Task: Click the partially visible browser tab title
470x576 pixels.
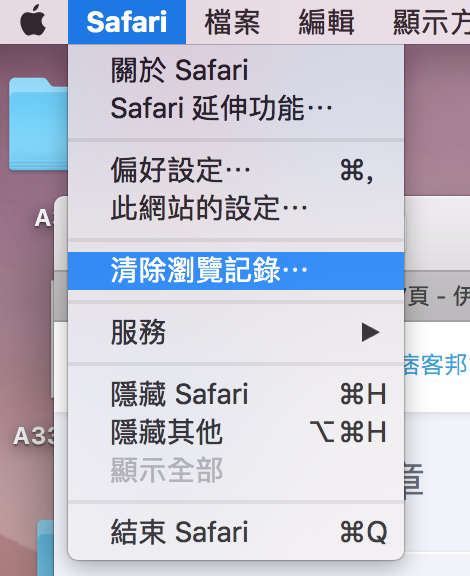Action: (437, 296)
